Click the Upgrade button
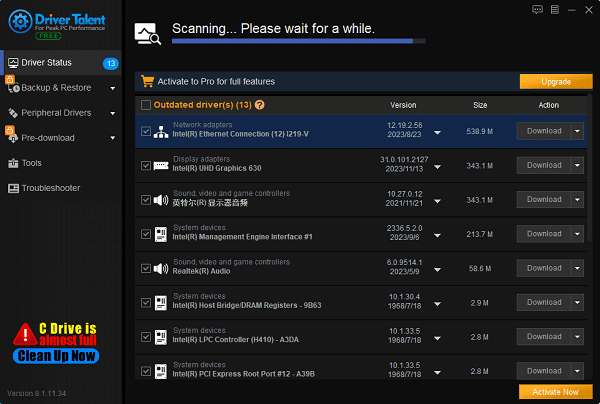 click(x=556, y=81)
